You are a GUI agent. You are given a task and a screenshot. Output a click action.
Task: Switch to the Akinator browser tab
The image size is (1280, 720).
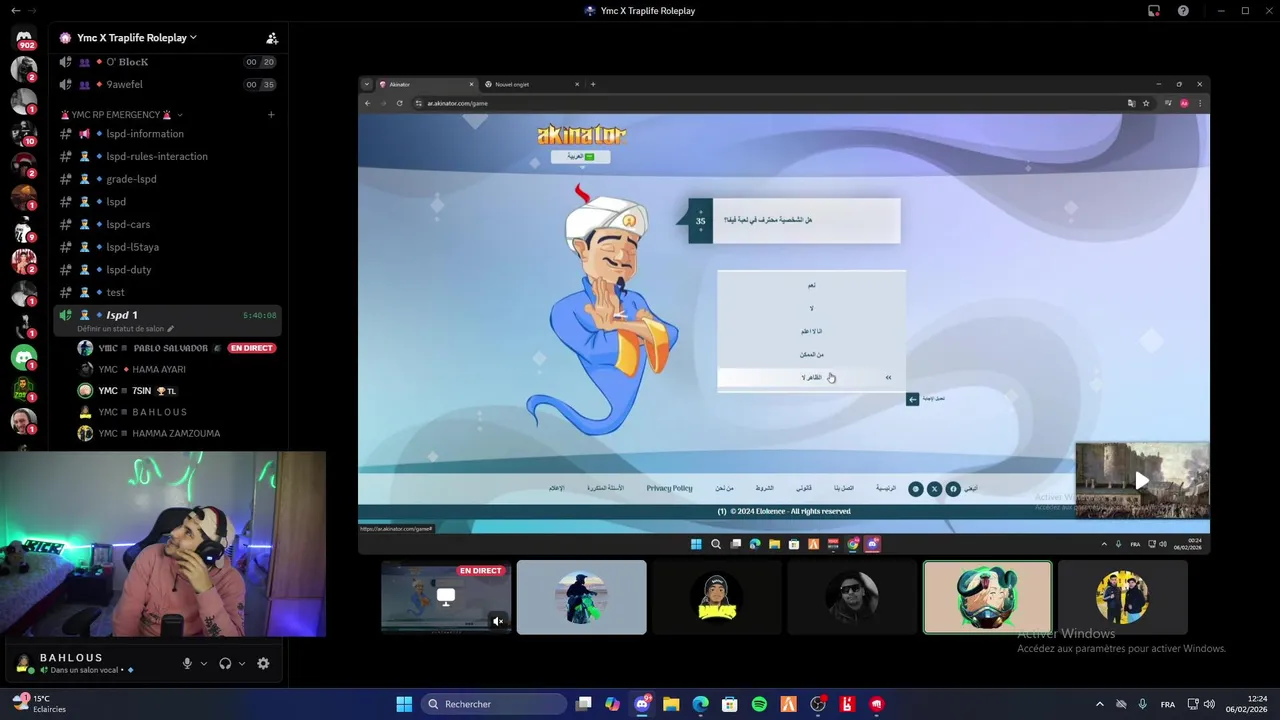[427, 84]
